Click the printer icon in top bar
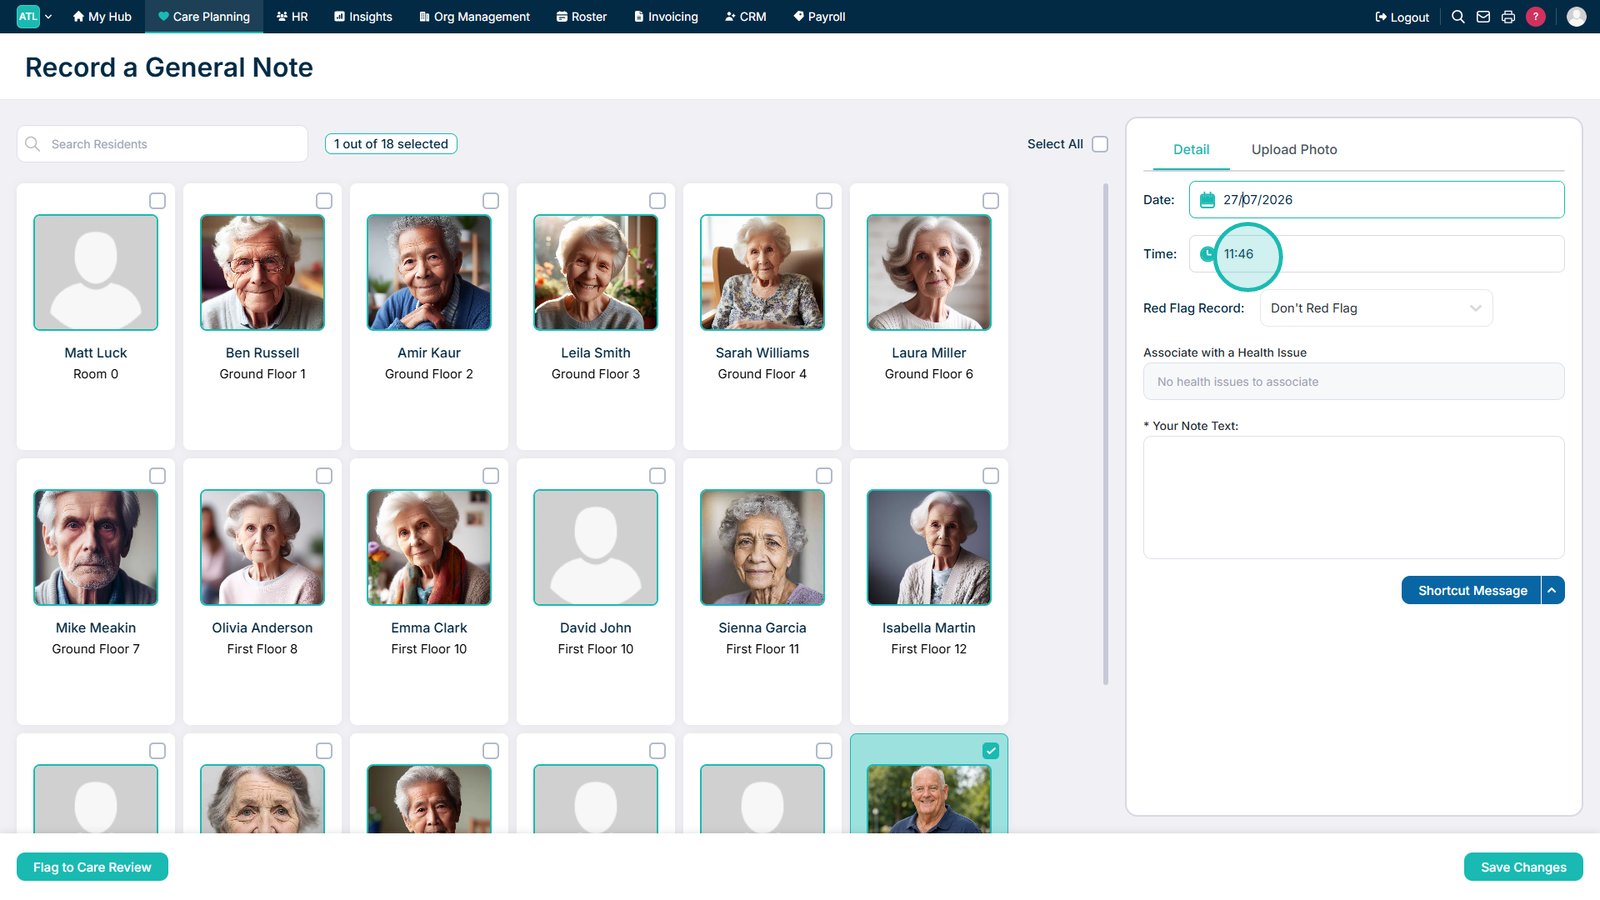 1508,17
